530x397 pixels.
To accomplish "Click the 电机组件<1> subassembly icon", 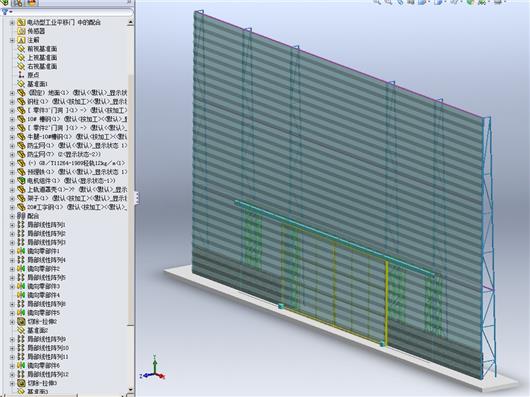I will coord(21,181).
